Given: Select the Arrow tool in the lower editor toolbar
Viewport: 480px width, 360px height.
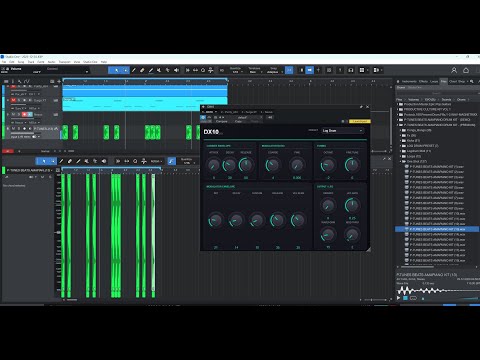Looking at the screenshot, I should pos(44,161).
